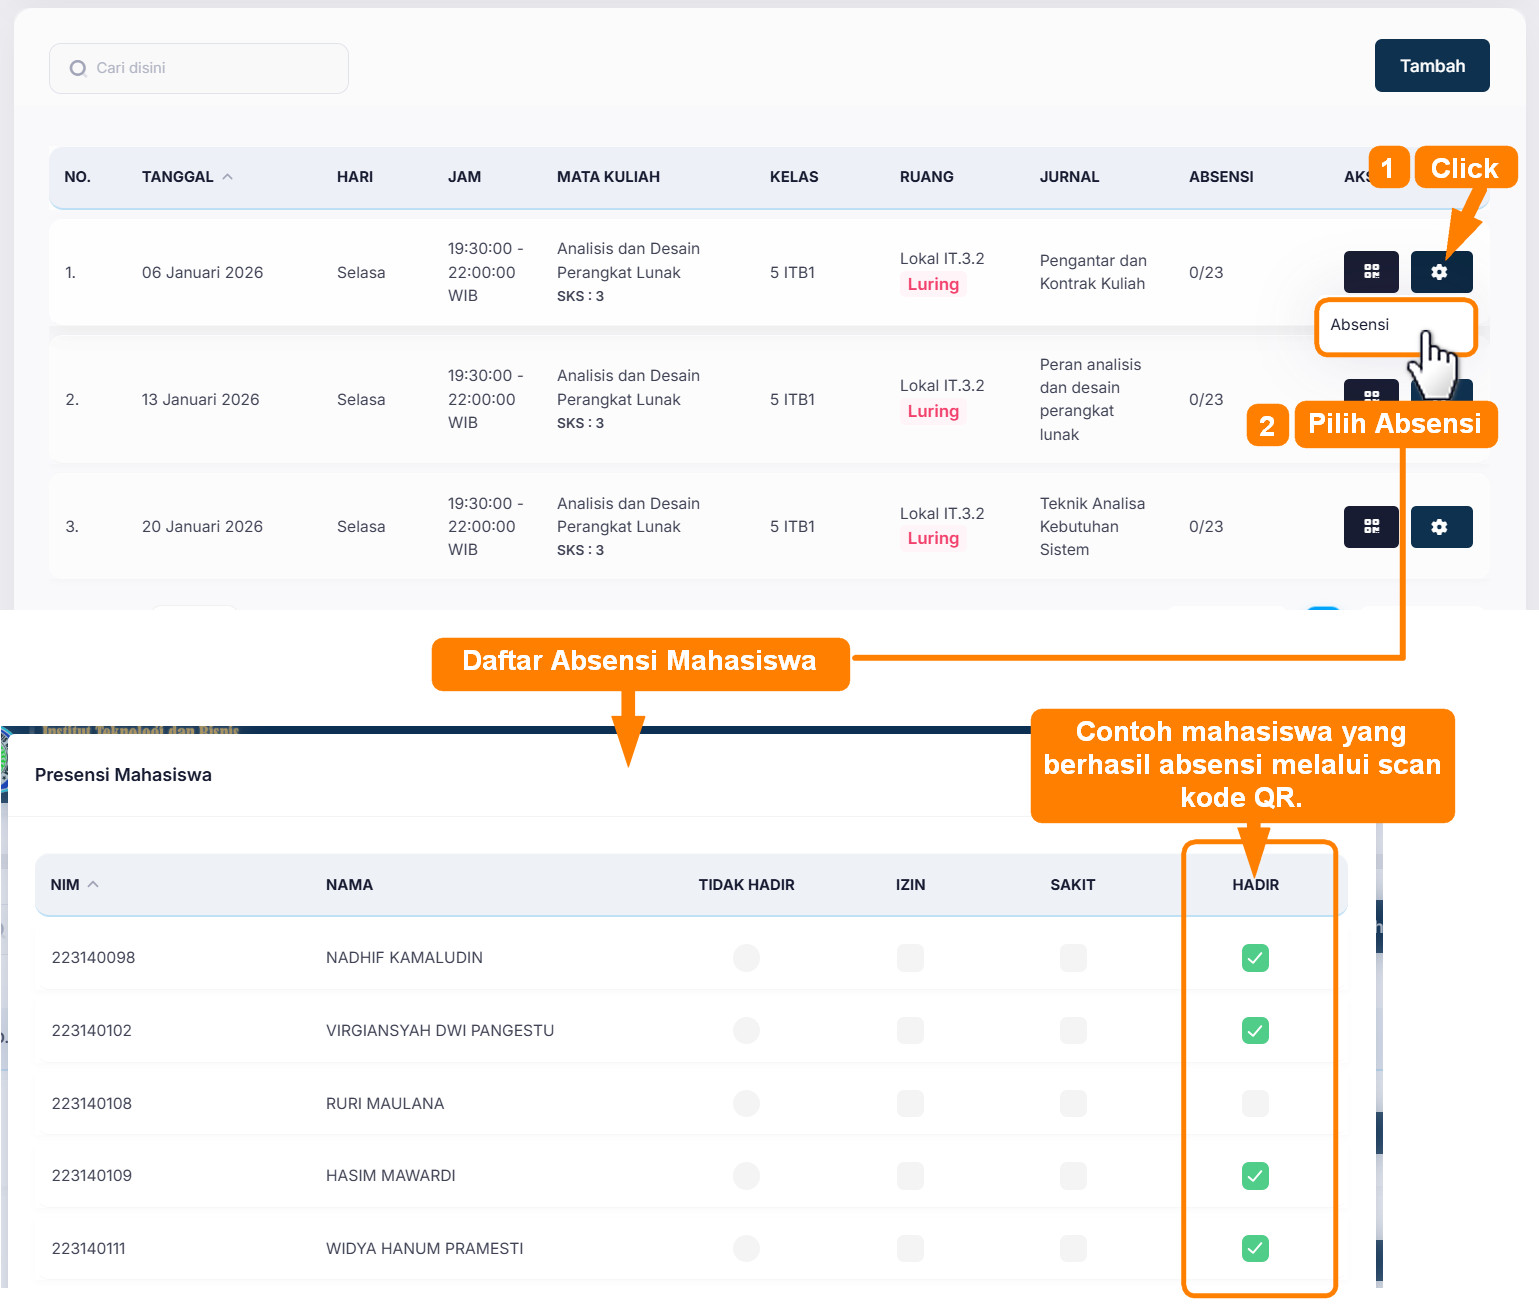Click the QR code icon for 20 Januari 2026
The image size is (1539, 1309).
(1371, 527)
